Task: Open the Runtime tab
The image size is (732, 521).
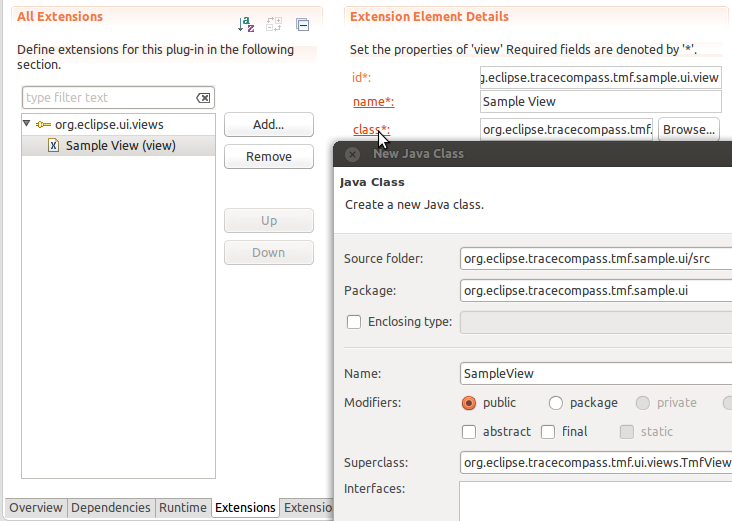Action: tap(183, 508)
